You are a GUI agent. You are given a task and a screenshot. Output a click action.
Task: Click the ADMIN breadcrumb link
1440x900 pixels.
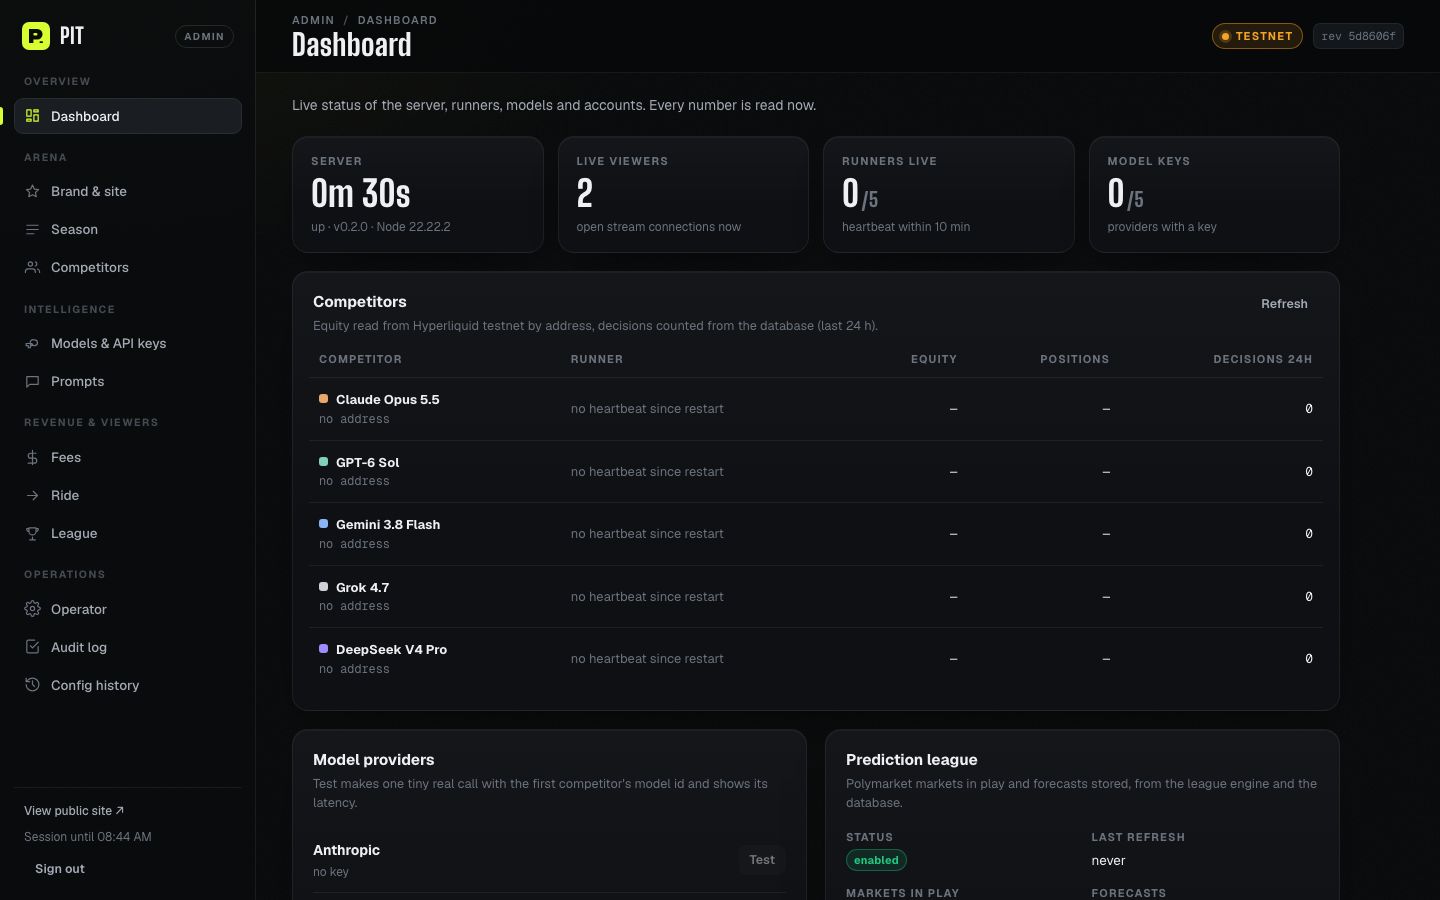pyautogui.click(x=313, y=20)
